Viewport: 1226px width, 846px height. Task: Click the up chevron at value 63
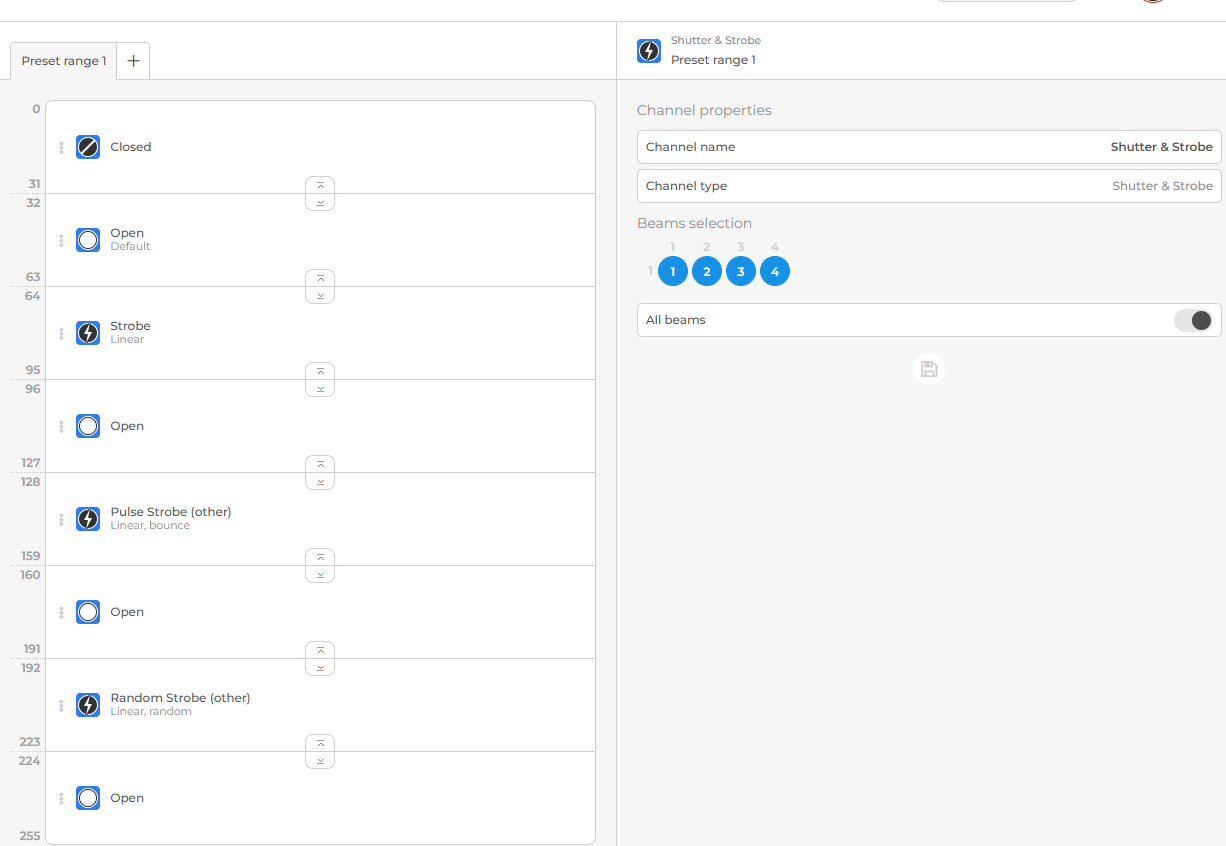pyautogui.click(x=320, y=278)
